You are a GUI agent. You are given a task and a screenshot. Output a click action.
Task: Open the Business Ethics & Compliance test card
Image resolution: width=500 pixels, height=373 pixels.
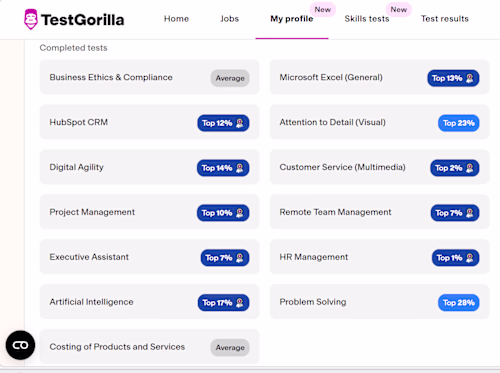coord(149,77)
